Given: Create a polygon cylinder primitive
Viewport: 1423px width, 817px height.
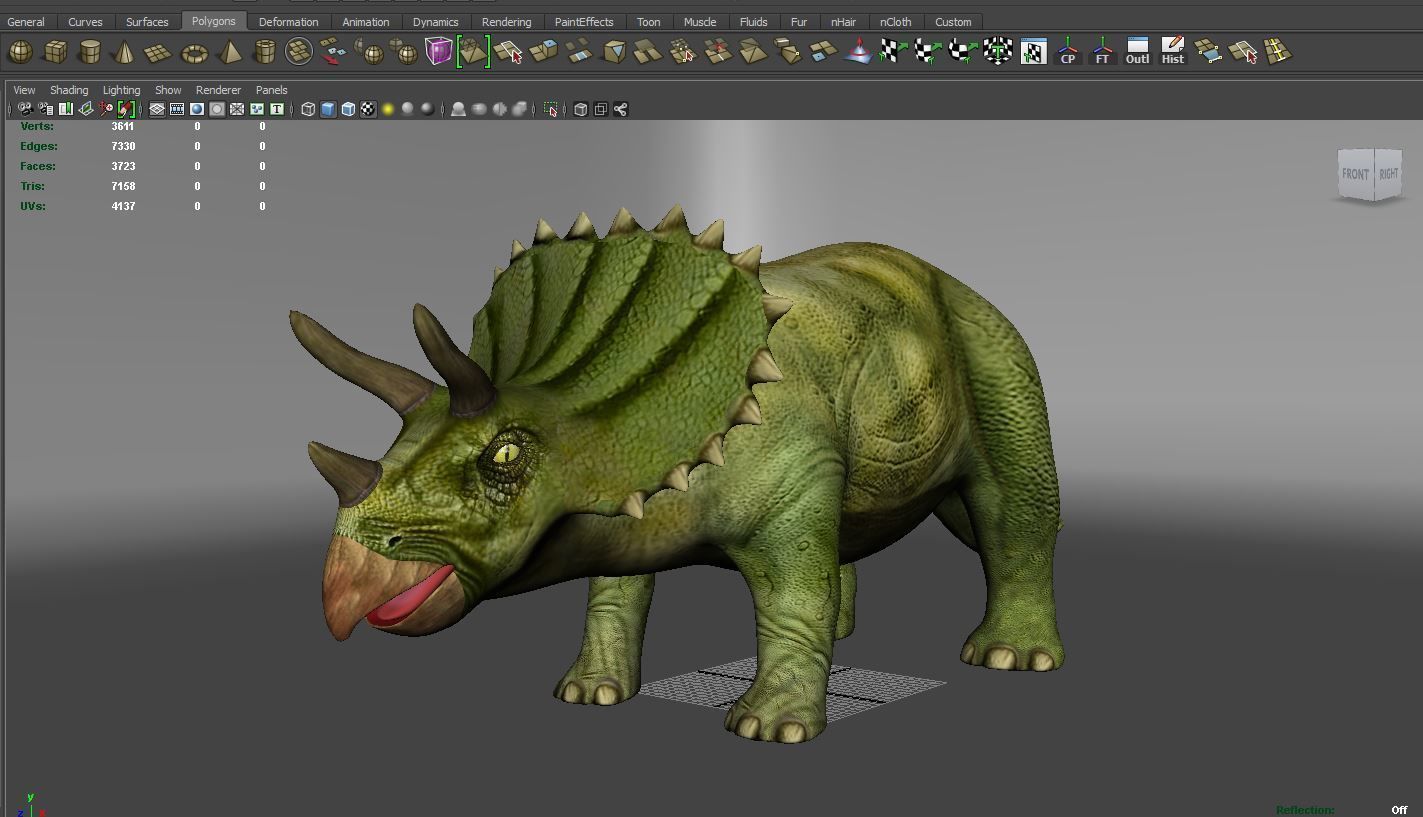Looking at the screenshot, I should pos(90,51).
